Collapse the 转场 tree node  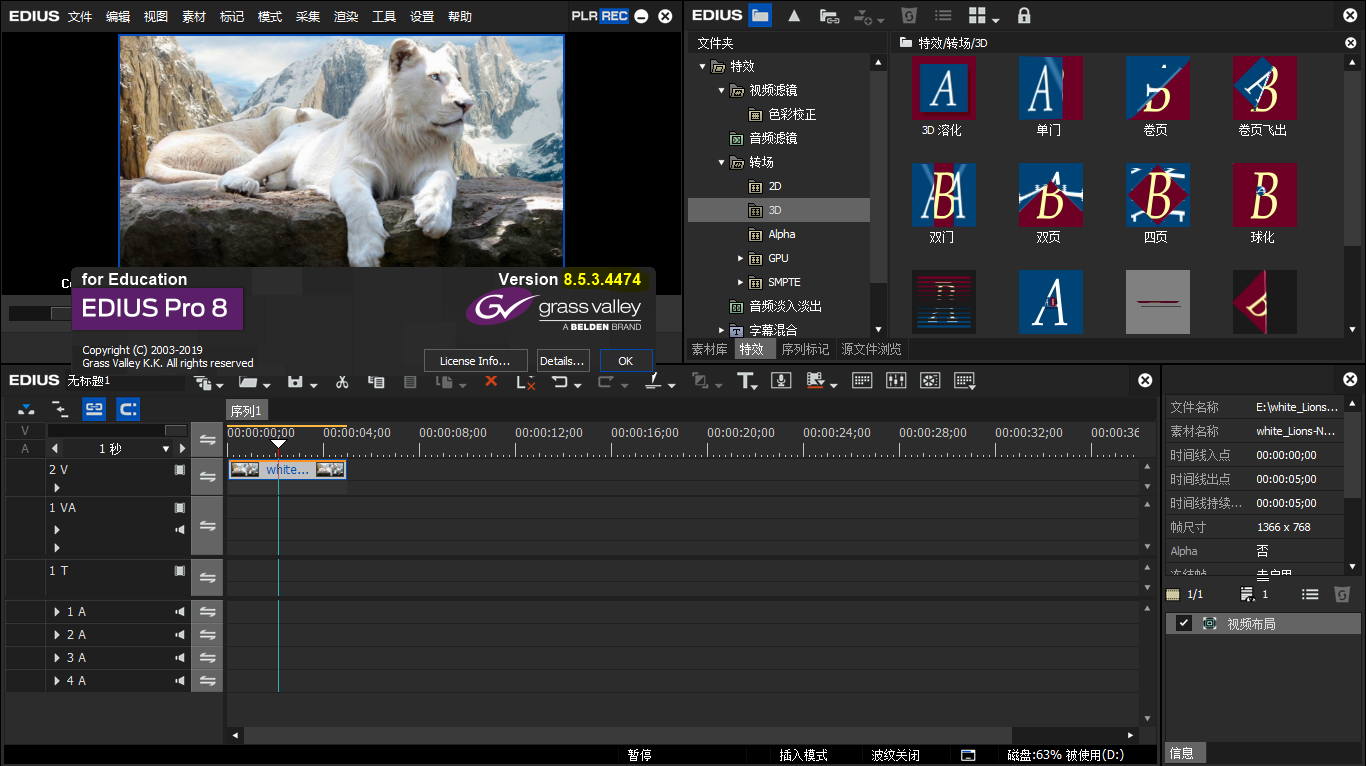722,162
